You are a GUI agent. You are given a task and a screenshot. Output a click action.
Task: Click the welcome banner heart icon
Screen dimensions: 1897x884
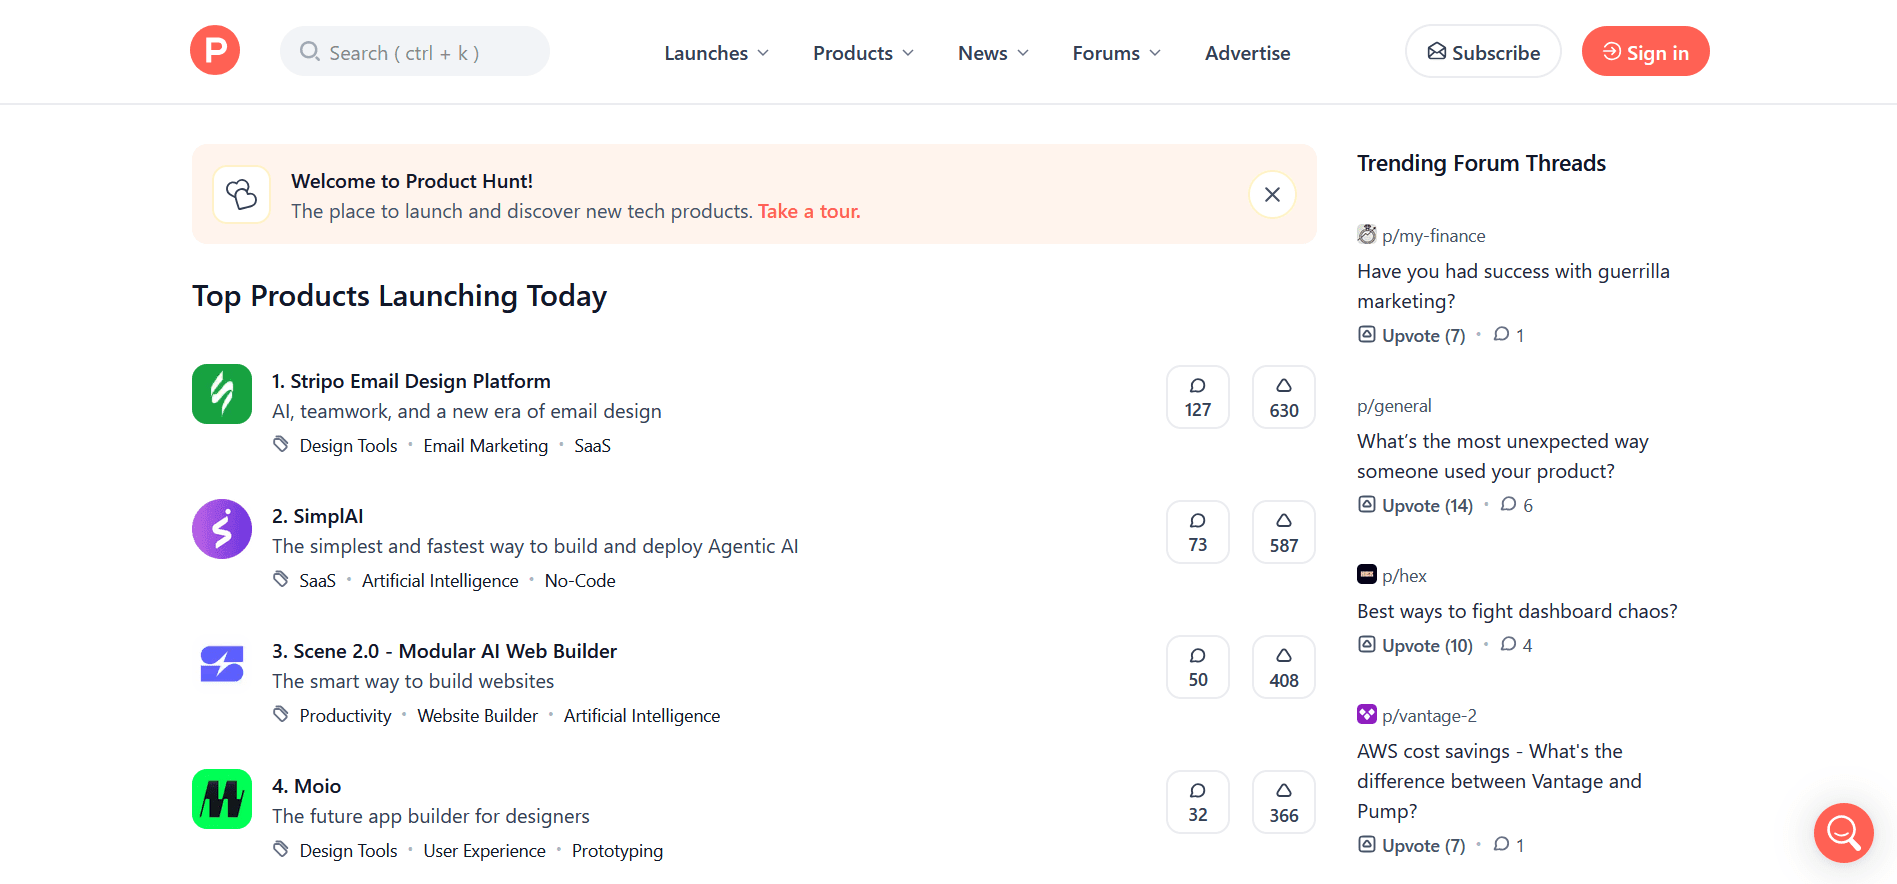coord(241,194)
